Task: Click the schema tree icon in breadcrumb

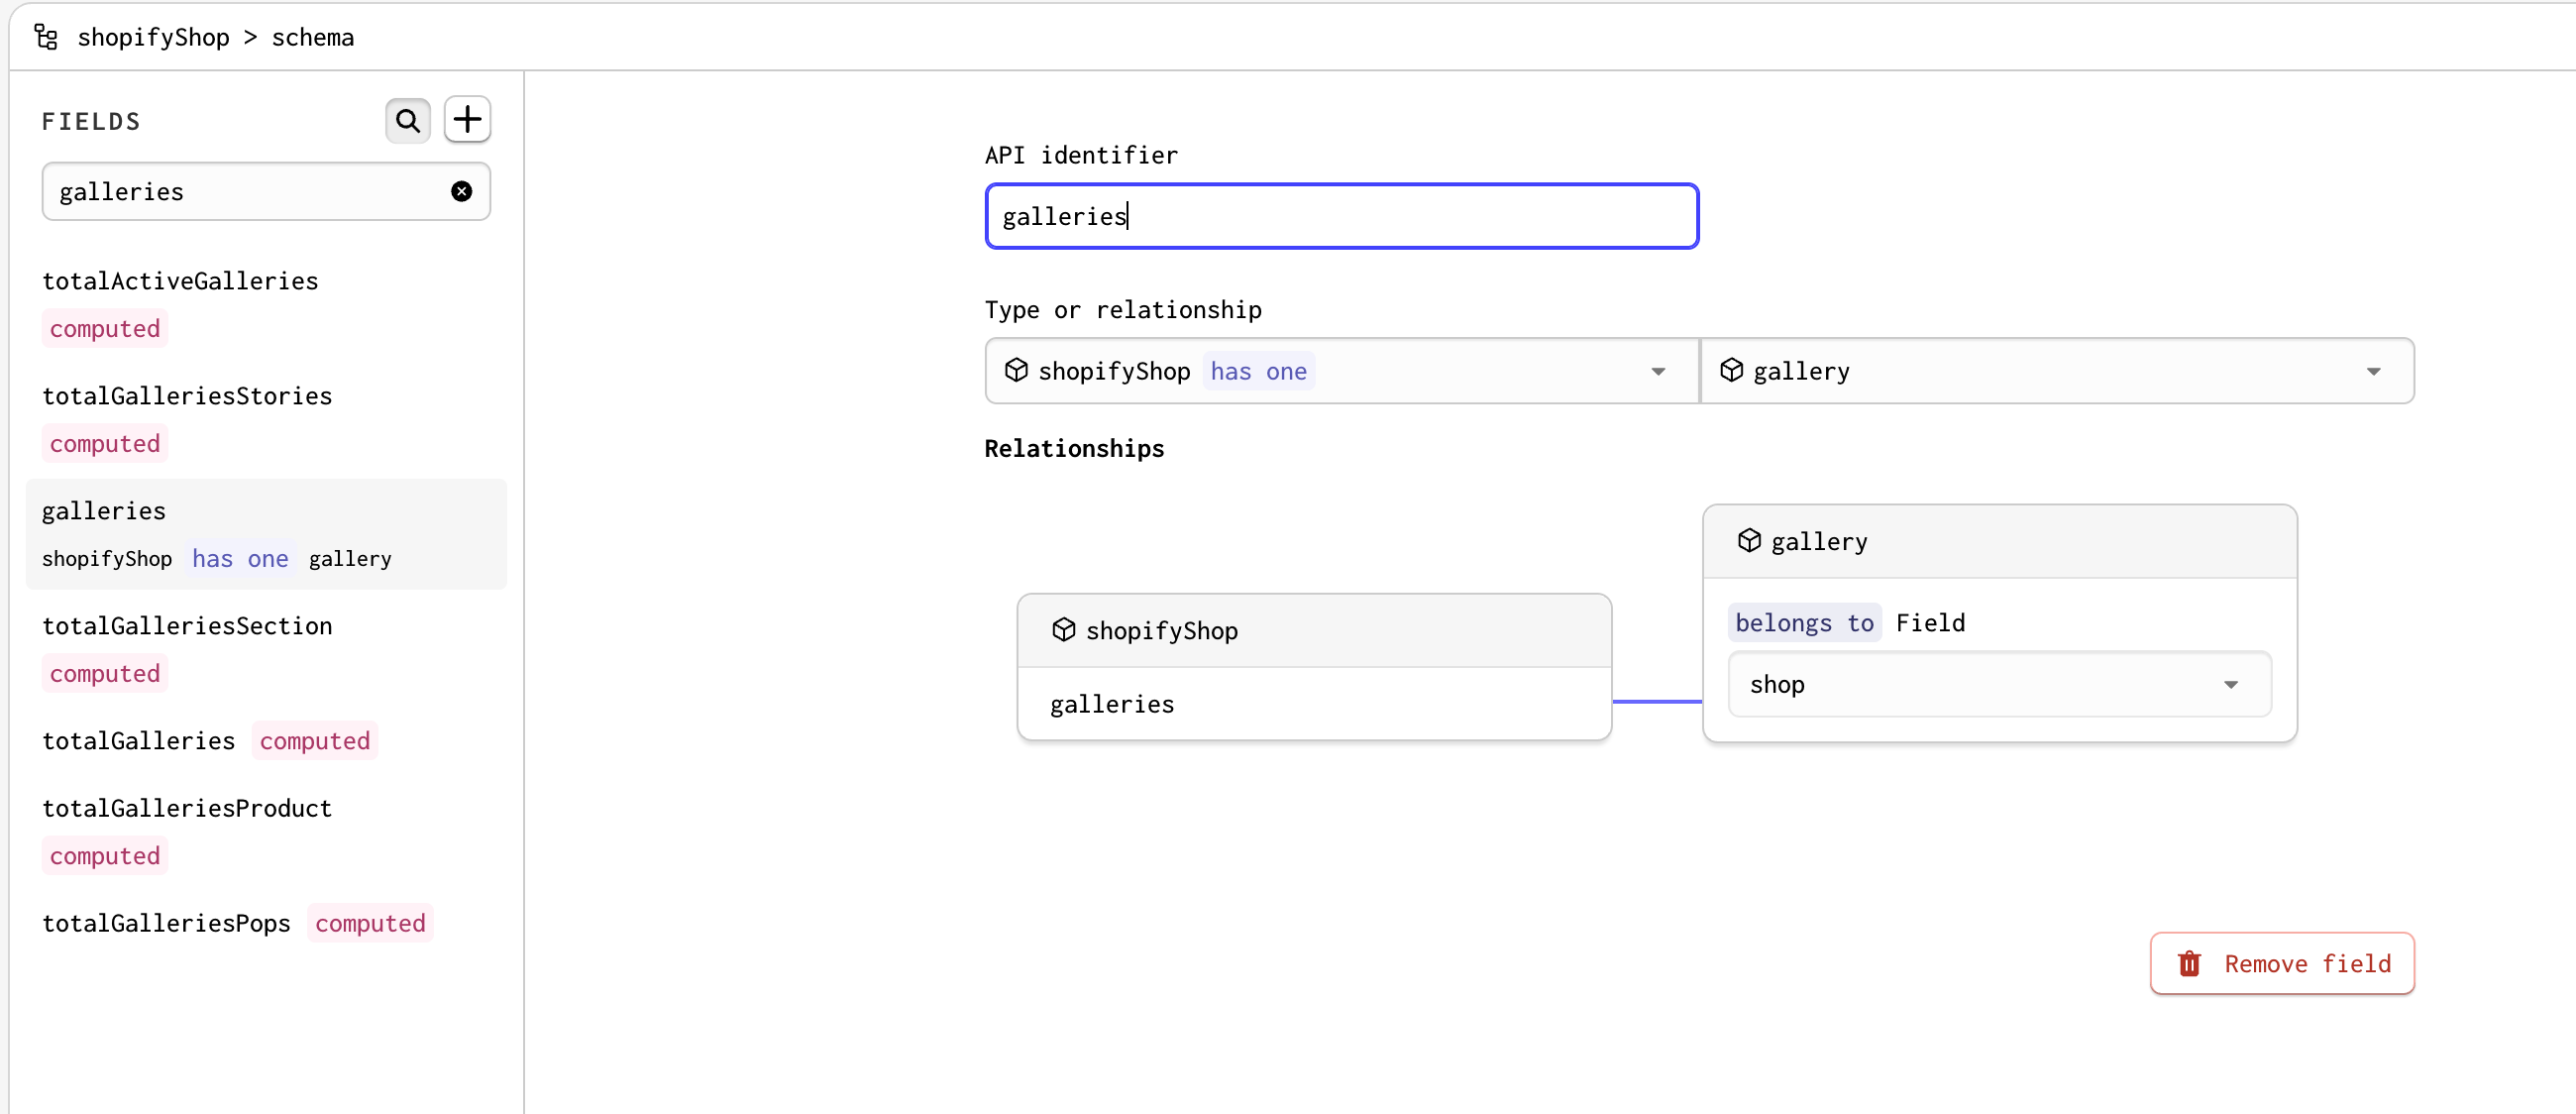Action: click(x=46, y=37)
